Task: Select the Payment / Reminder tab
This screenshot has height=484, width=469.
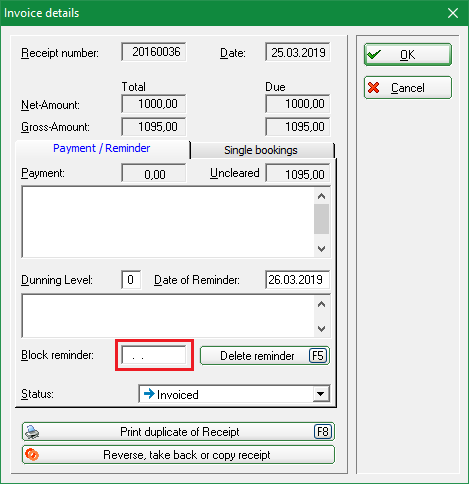Action: (x=102, y=149)
